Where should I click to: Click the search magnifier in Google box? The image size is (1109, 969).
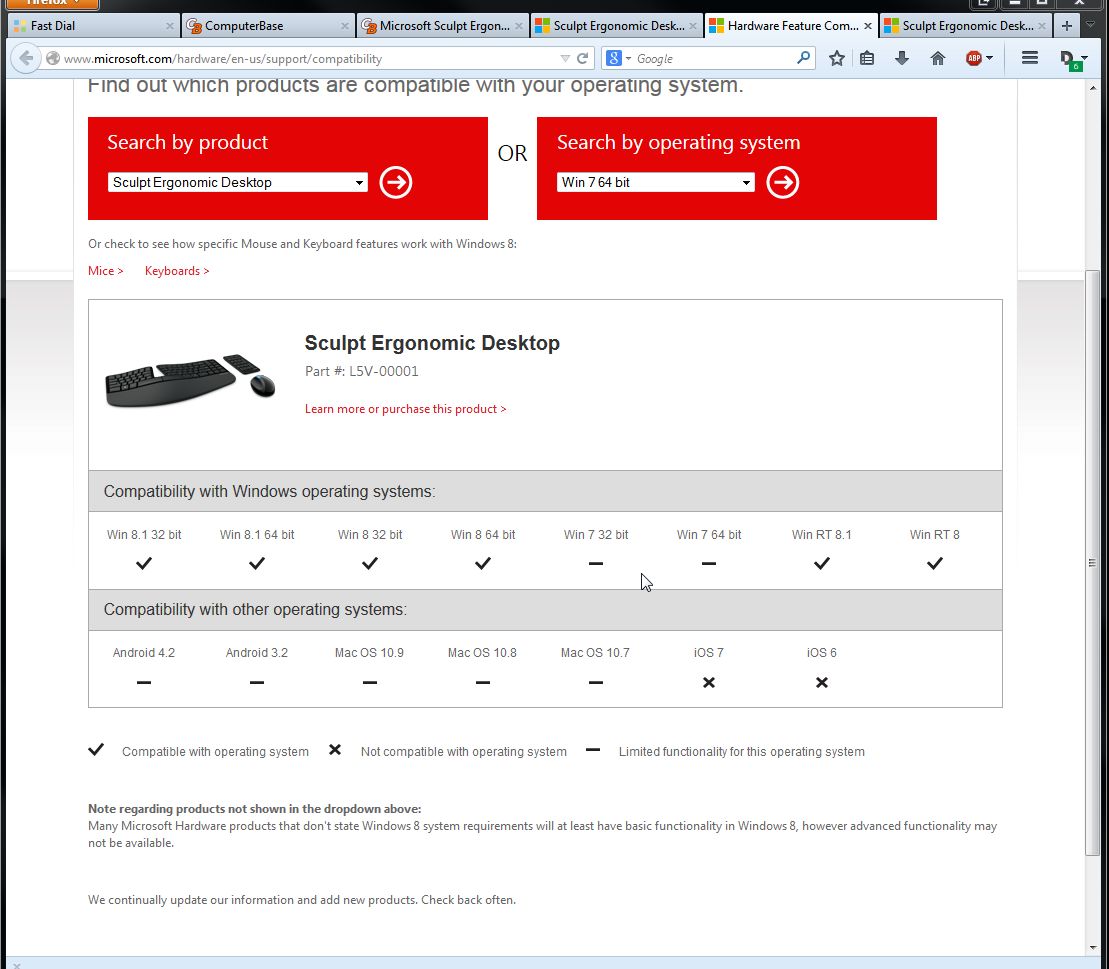tap(803, 58)
